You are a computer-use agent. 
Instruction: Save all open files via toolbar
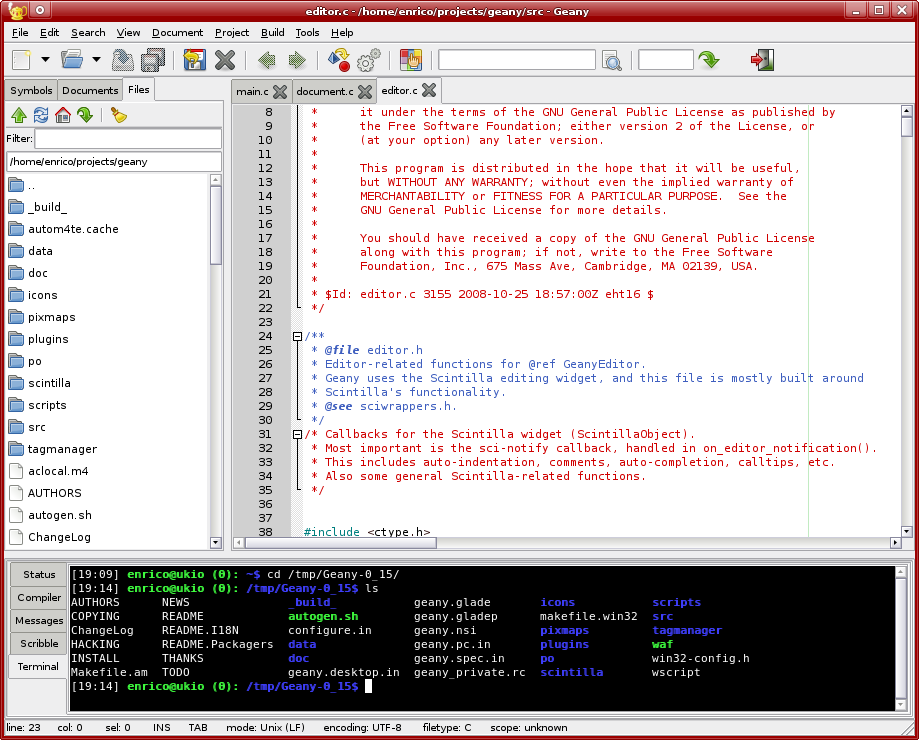pos(154,60)
